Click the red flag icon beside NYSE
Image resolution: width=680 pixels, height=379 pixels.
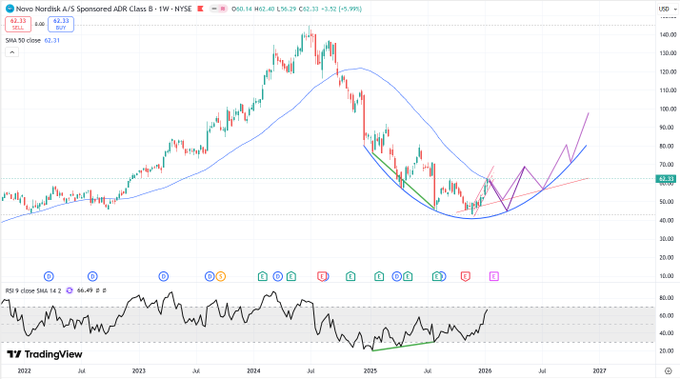pyautogui.click(x=200, y=9)
